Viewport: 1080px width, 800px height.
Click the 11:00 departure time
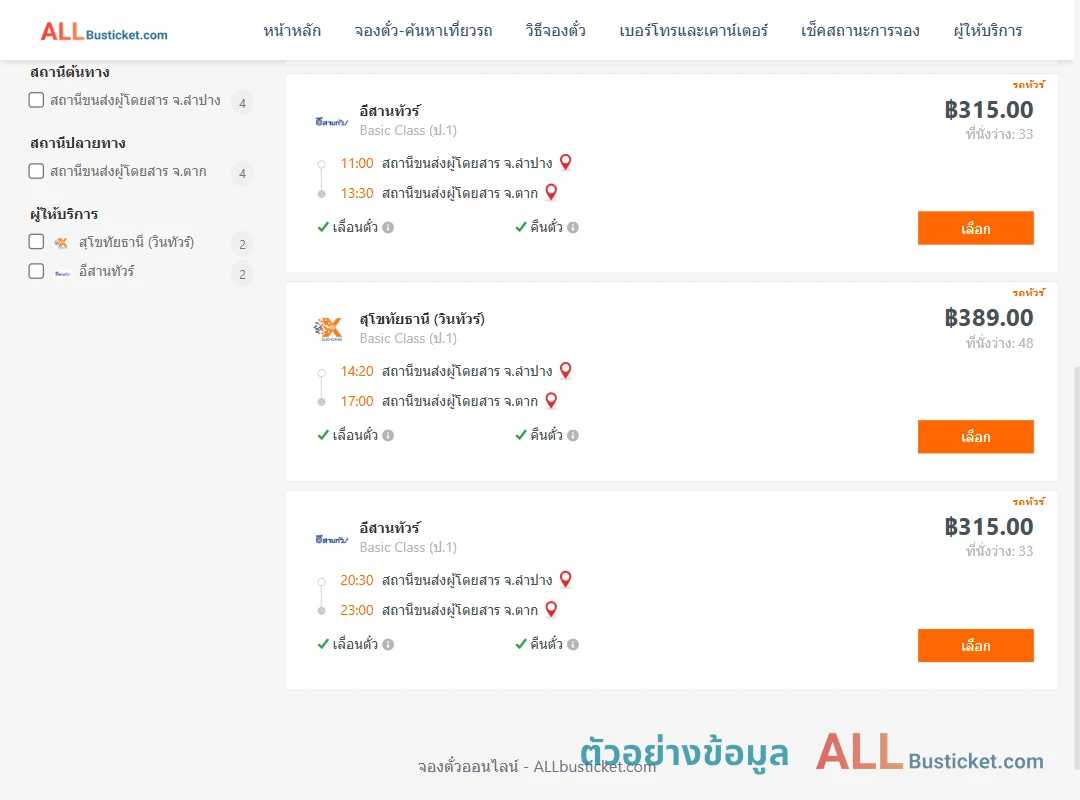point(357,163)
